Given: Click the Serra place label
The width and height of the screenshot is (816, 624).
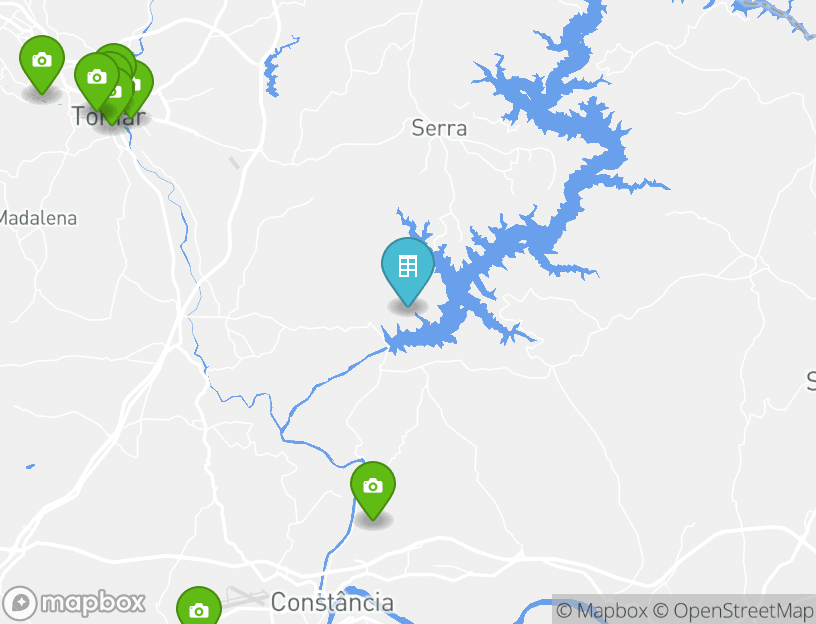Looking at the screenshot, I should (x=439, y=128).
